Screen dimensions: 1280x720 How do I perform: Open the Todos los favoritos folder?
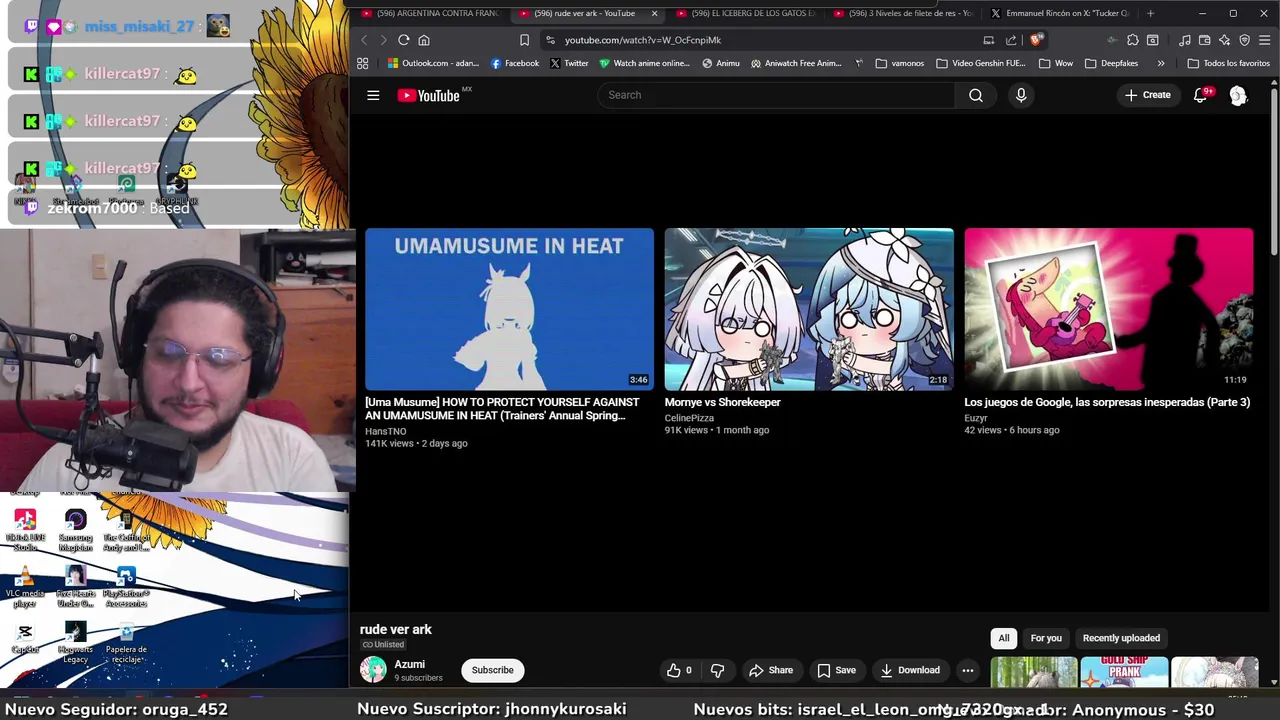[1228, 63]
